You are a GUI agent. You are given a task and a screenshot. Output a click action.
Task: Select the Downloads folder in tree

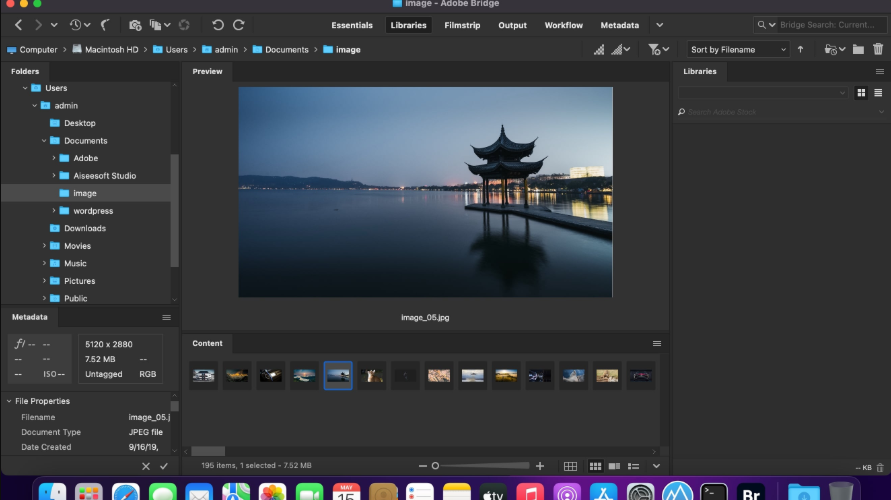(x=85, y=228)
